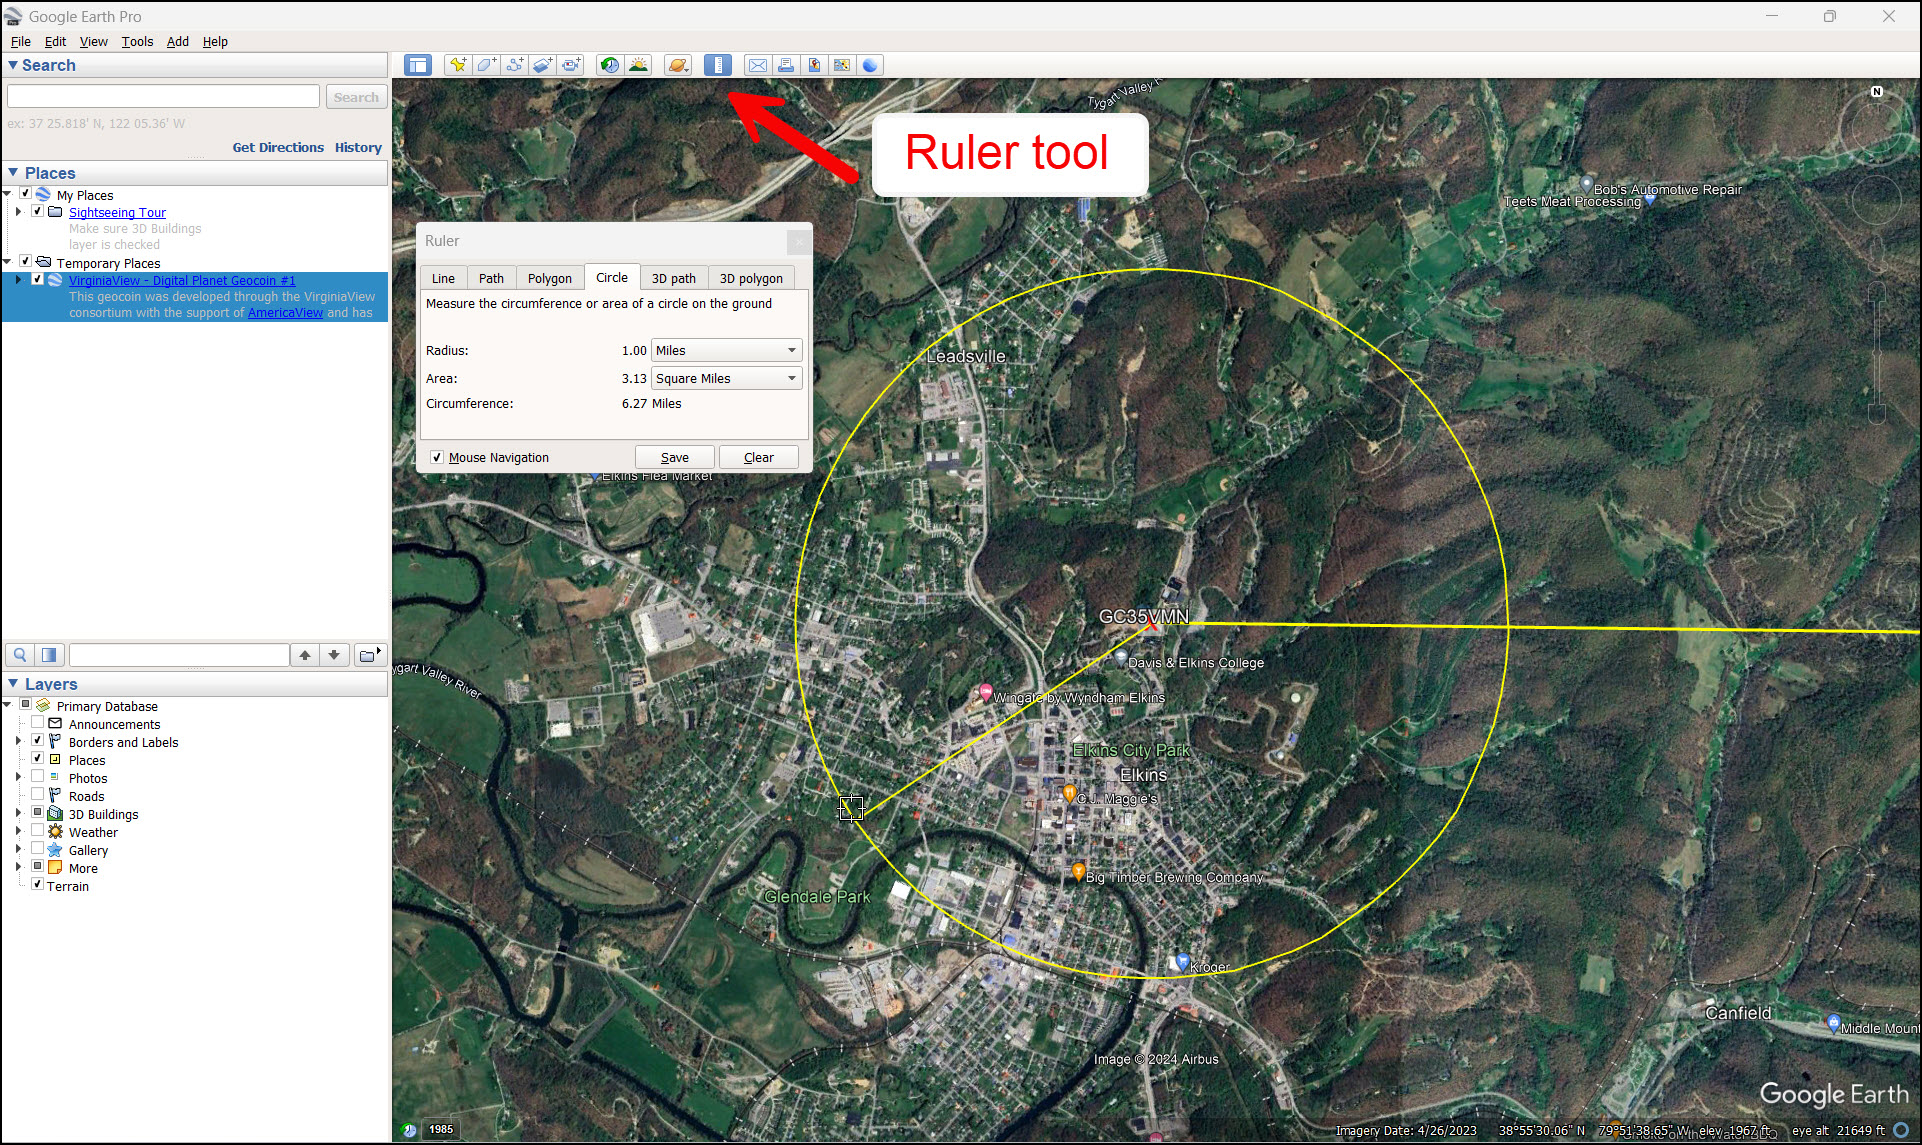Click the Kroger map pin
Image resolution: width=1922 pixels, height=1145 pixels.
pyautogui.click(x=1182, y=961)
